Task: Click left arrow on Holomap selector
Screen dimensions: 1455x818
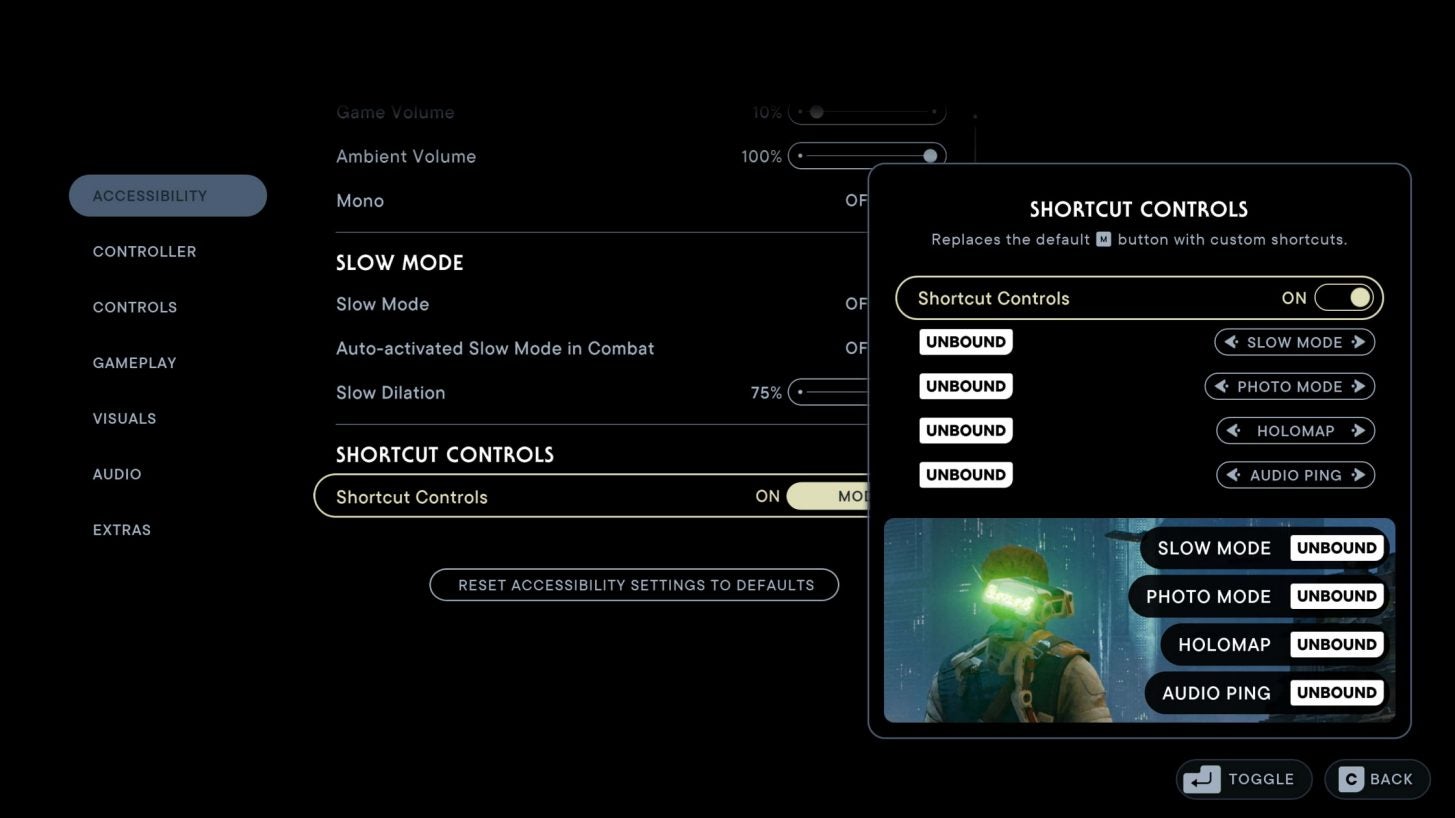Action: coord(1233,431)
